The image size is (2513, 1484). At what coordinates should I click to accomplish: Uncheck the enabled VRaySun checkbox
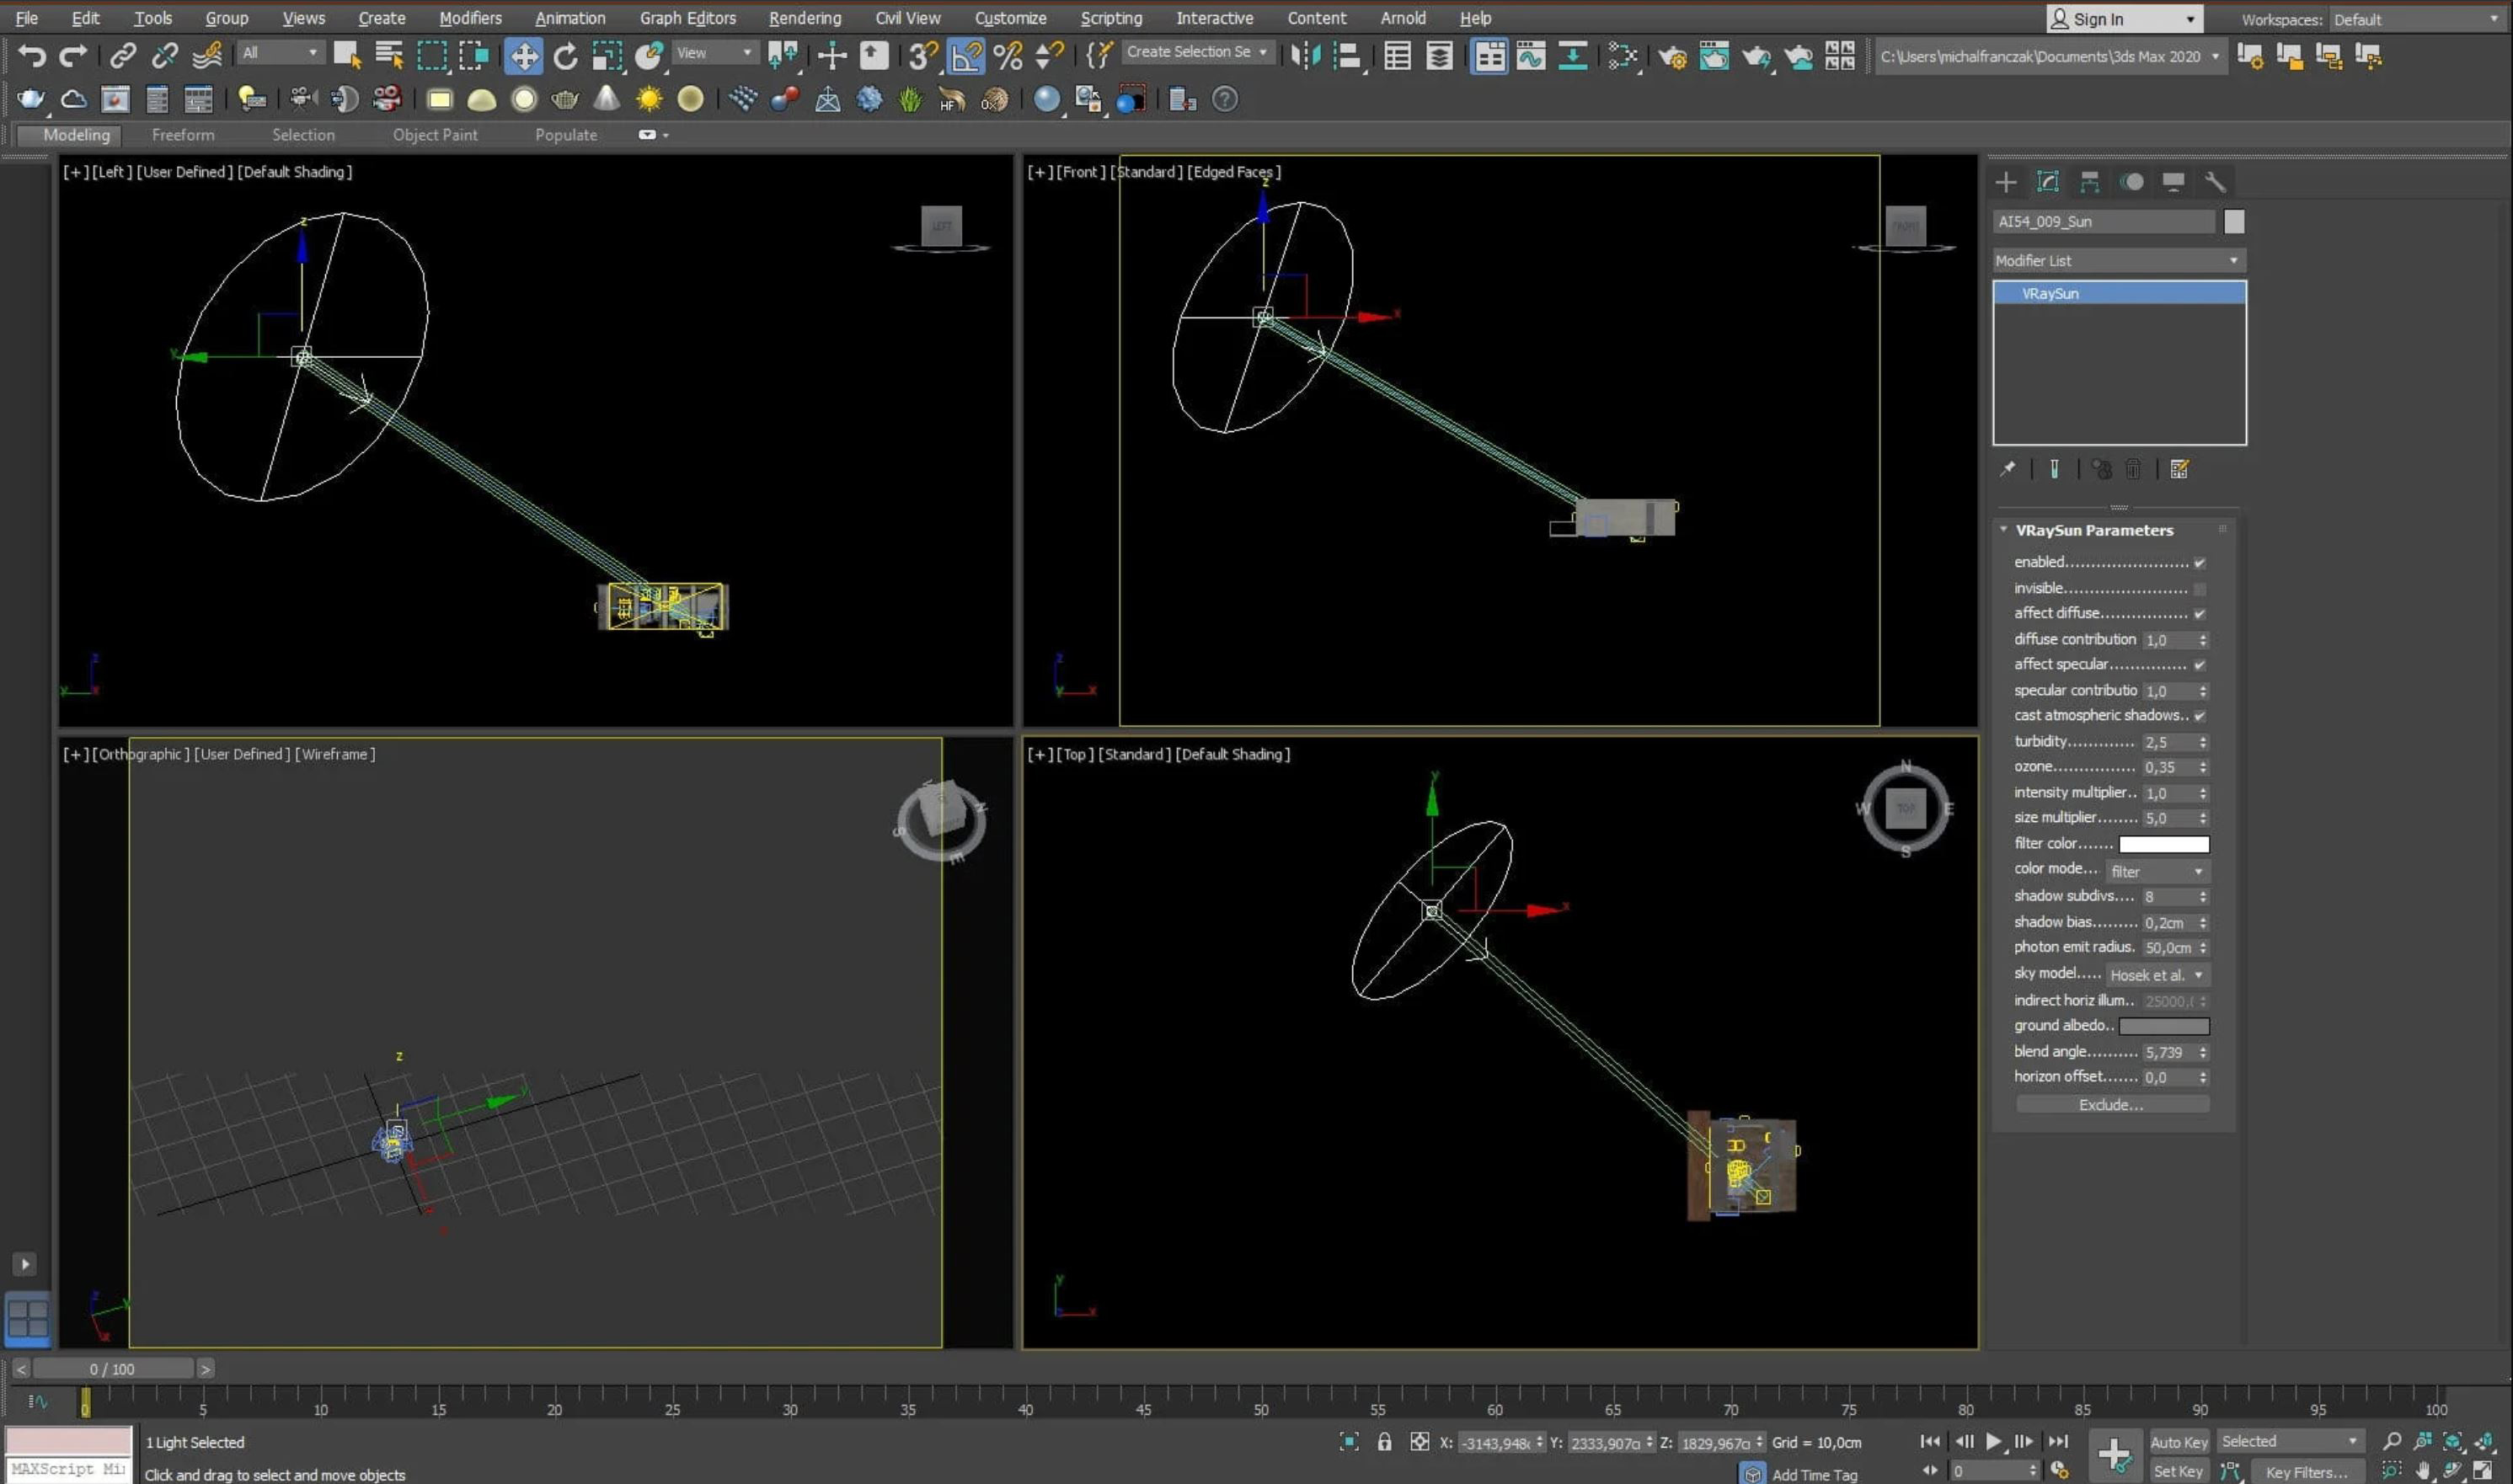[2200, 563]
